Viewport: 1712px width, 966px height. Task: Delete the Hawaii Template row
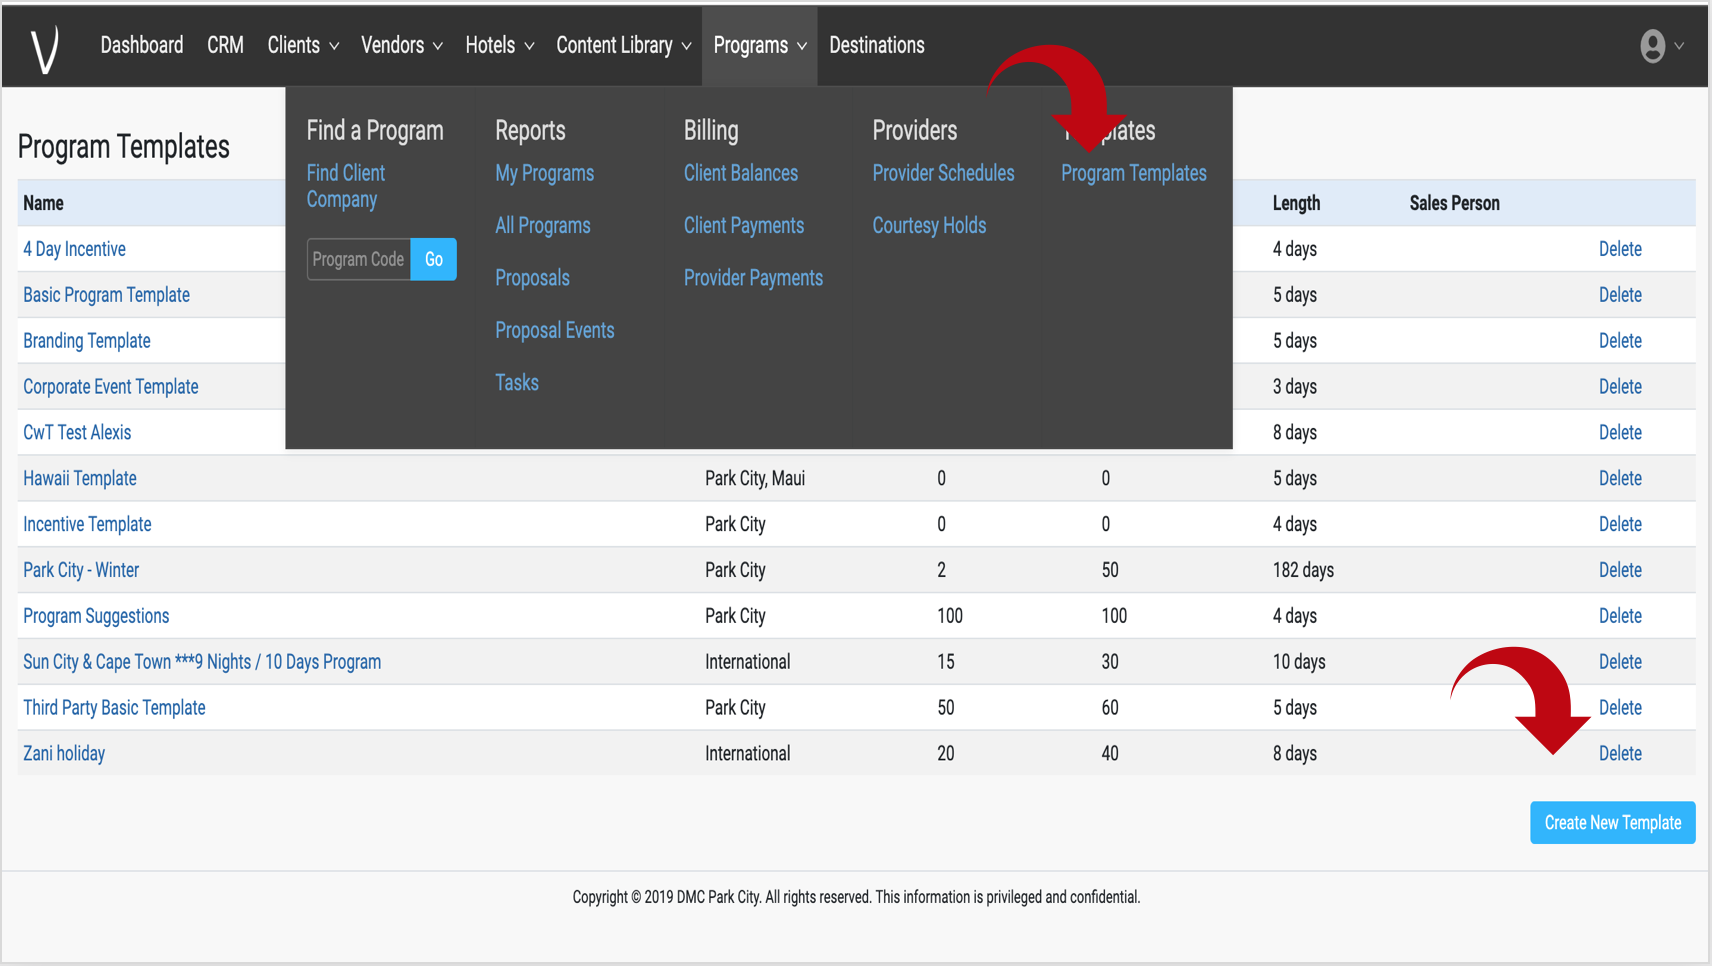coord(1620,478)
